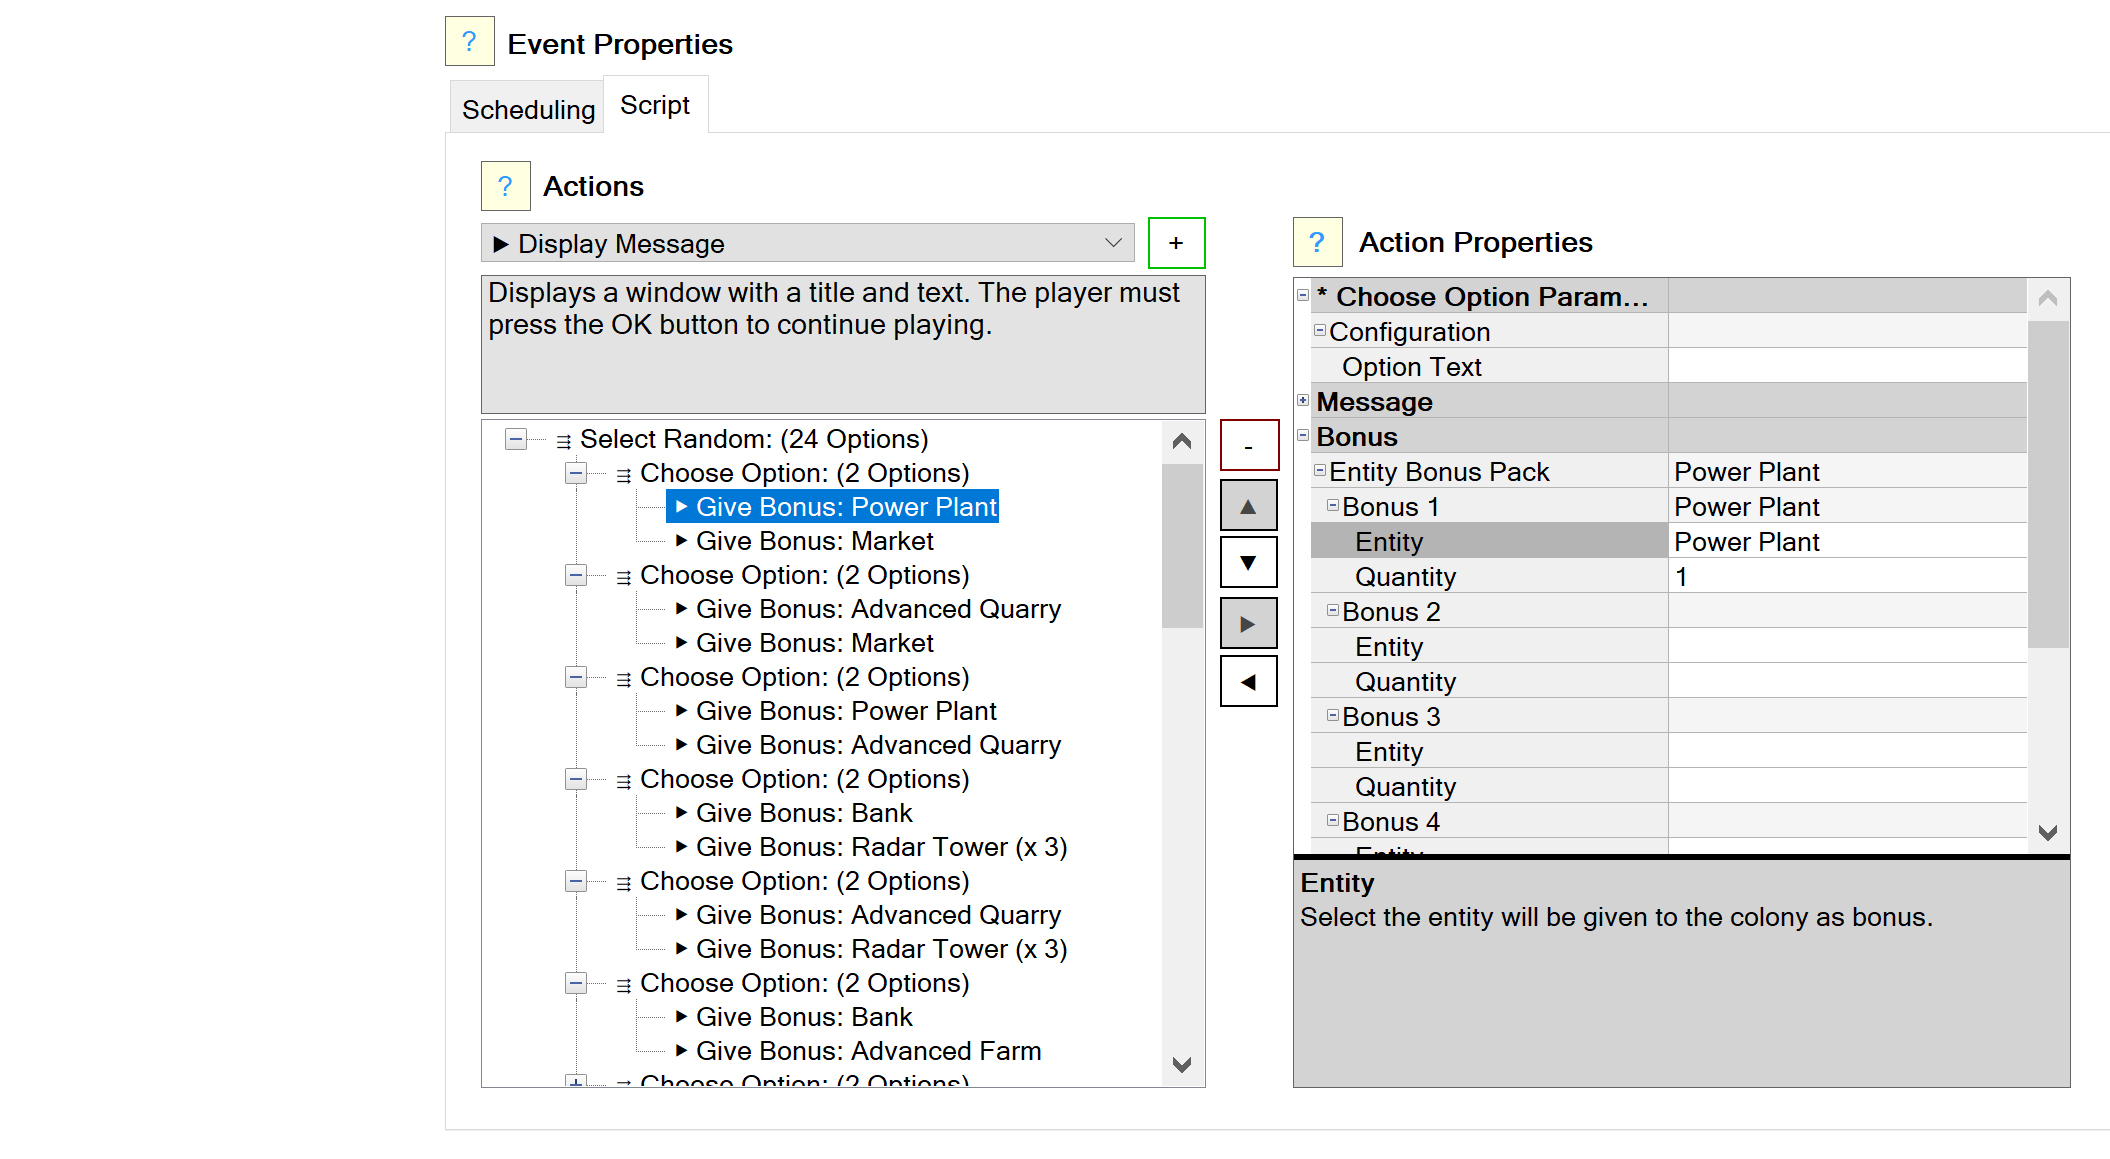The height and width of the screenshot is (1159, 2110).
Task: Outdent action with the left arrow button
Action: point(1248,682)
